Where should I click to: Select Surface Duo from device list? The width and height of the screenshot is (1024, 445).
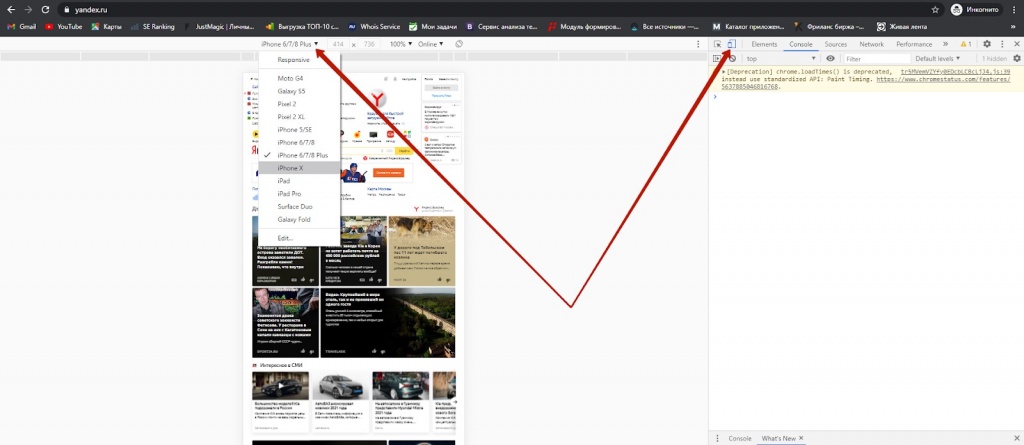click(299, 206)
